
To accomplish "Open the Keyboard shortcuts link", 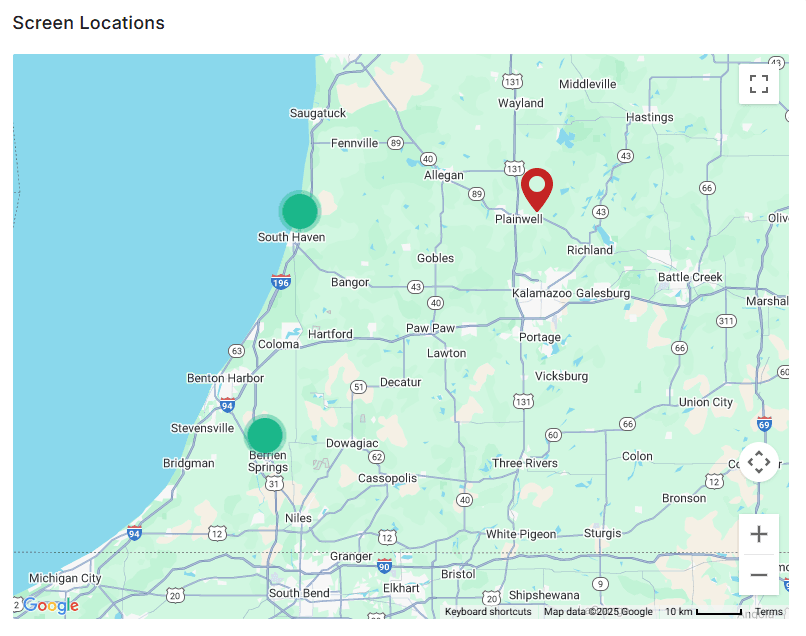I will 490,611.
